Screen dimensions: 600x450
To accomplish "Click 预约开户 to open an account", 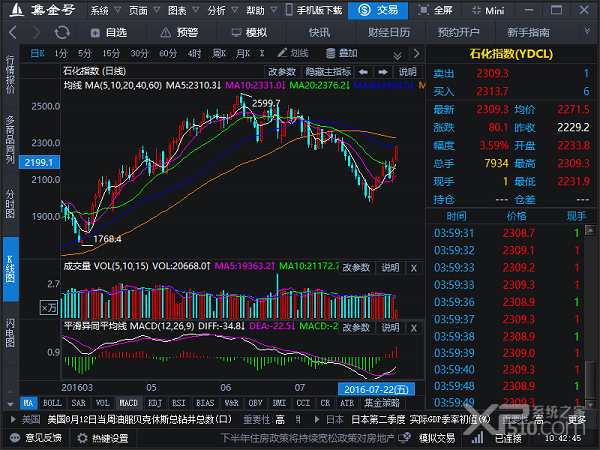I will (x=458, y=33).
